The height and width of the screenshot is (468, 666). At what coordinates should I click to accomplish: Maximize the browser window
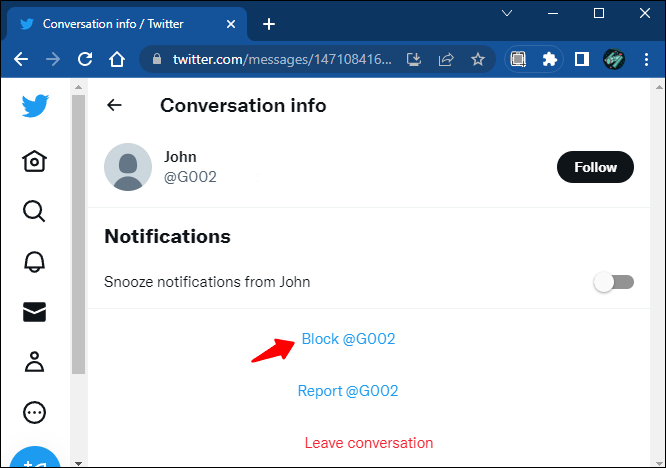point(599,13)
